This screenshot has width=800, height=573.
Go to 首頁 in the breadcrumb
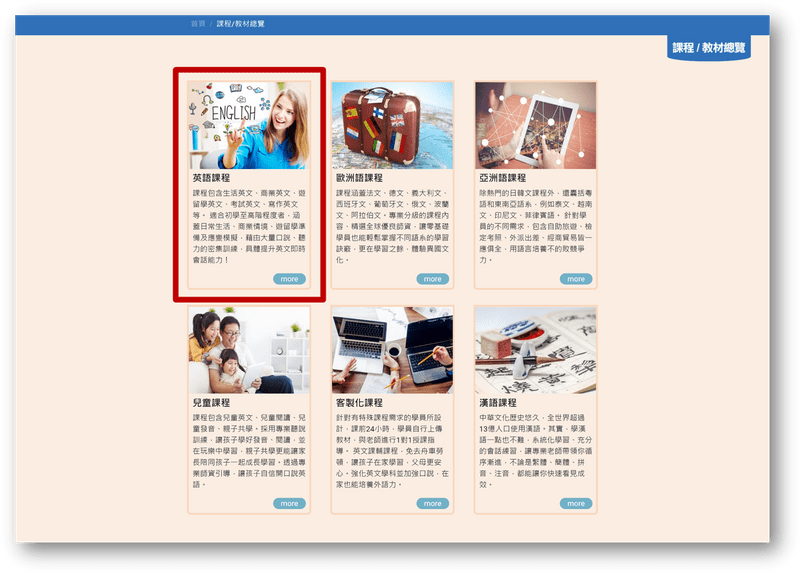pyautogui.click(x=198, y=24)
